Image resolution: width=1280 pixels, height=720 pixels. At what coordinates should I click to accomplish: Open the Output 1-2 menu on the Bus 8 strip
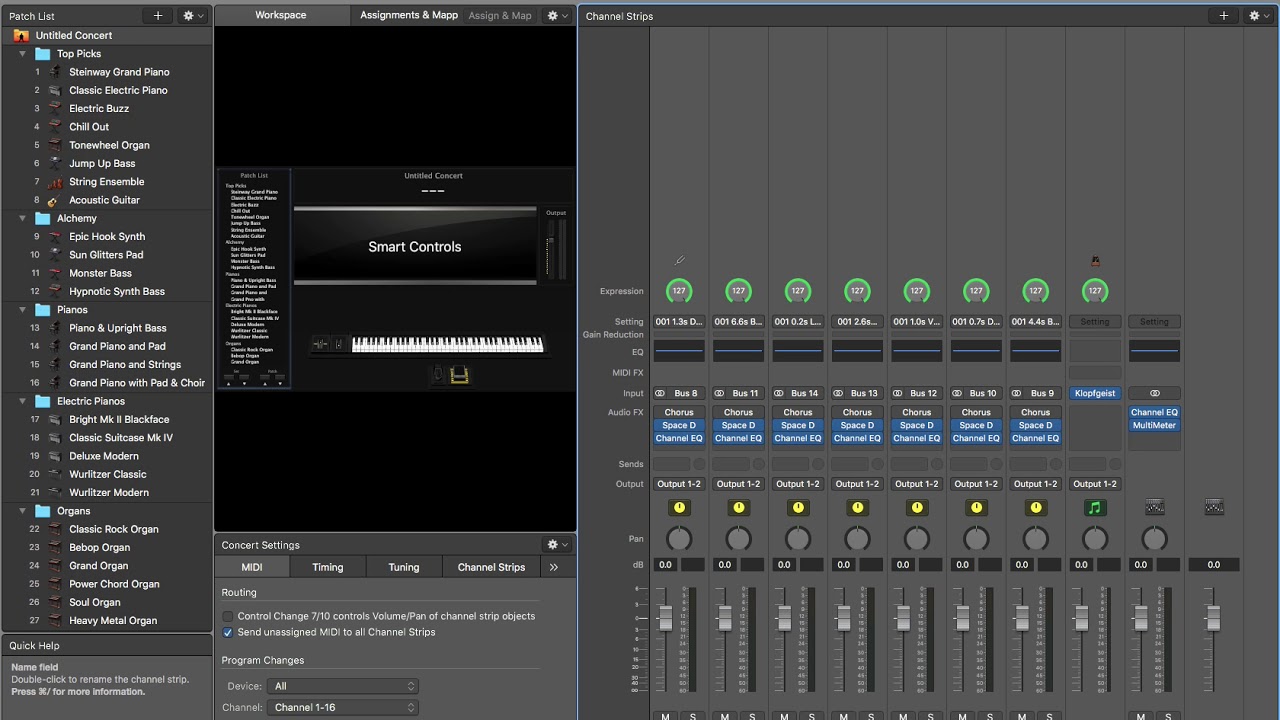pos(679,484)
